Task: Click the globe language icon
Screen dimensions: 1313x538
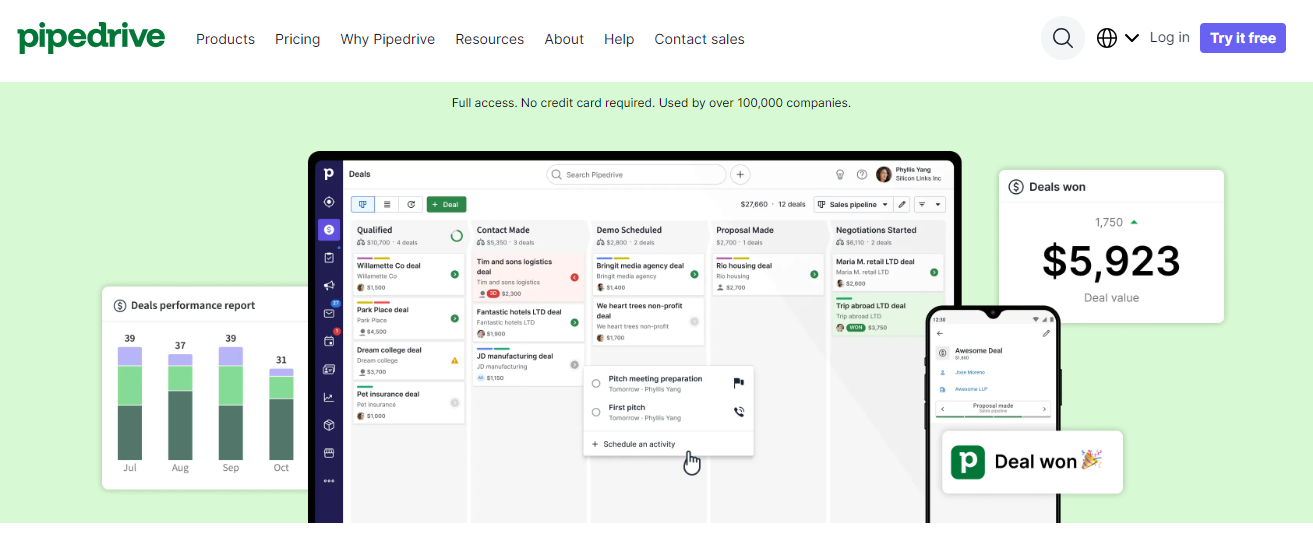Action: pos(1106,38)
